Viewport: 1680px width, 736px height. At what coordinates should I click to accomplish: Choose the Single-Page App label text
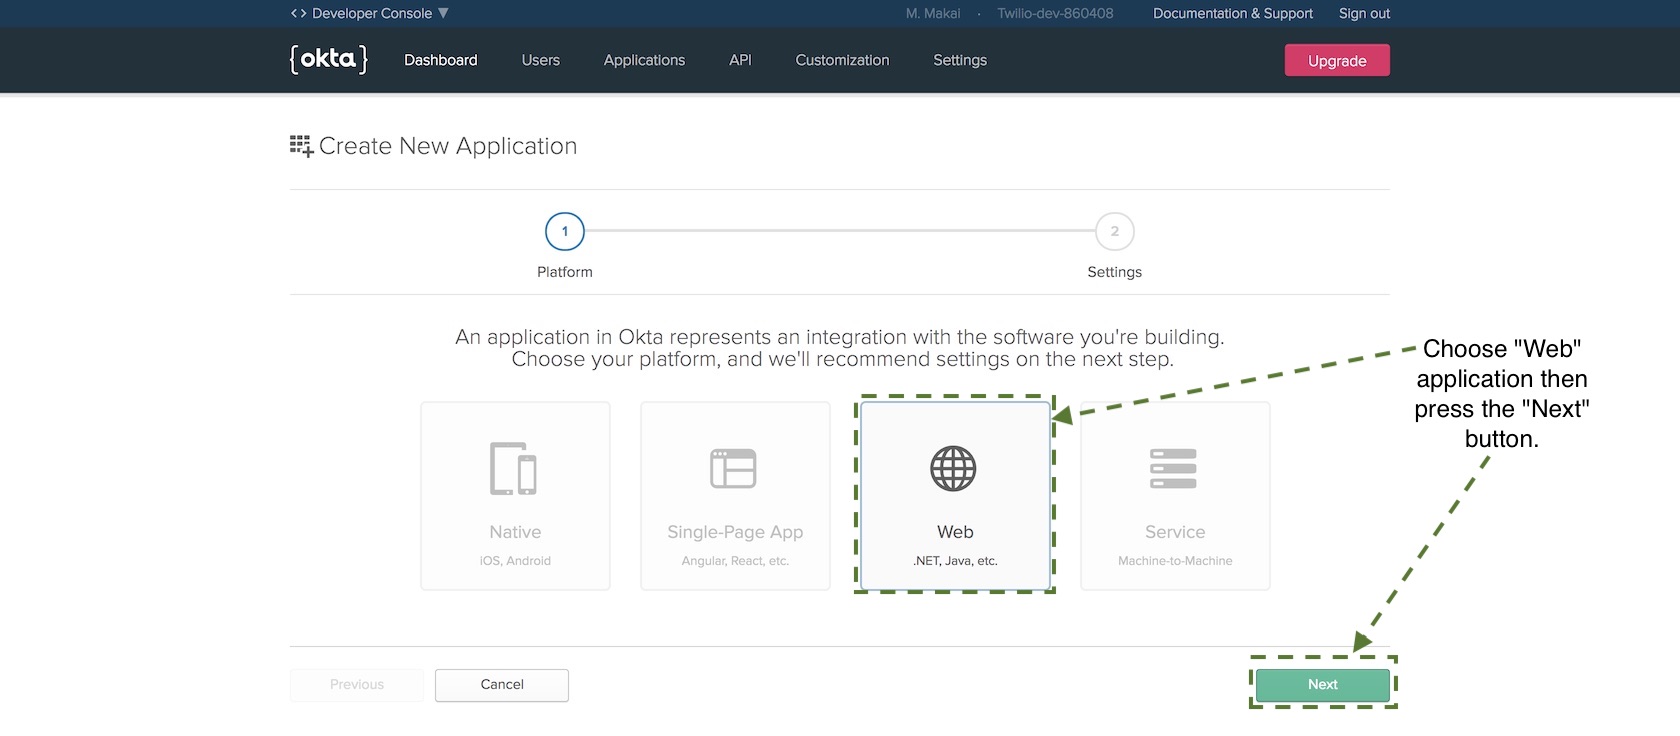[735, 532]
